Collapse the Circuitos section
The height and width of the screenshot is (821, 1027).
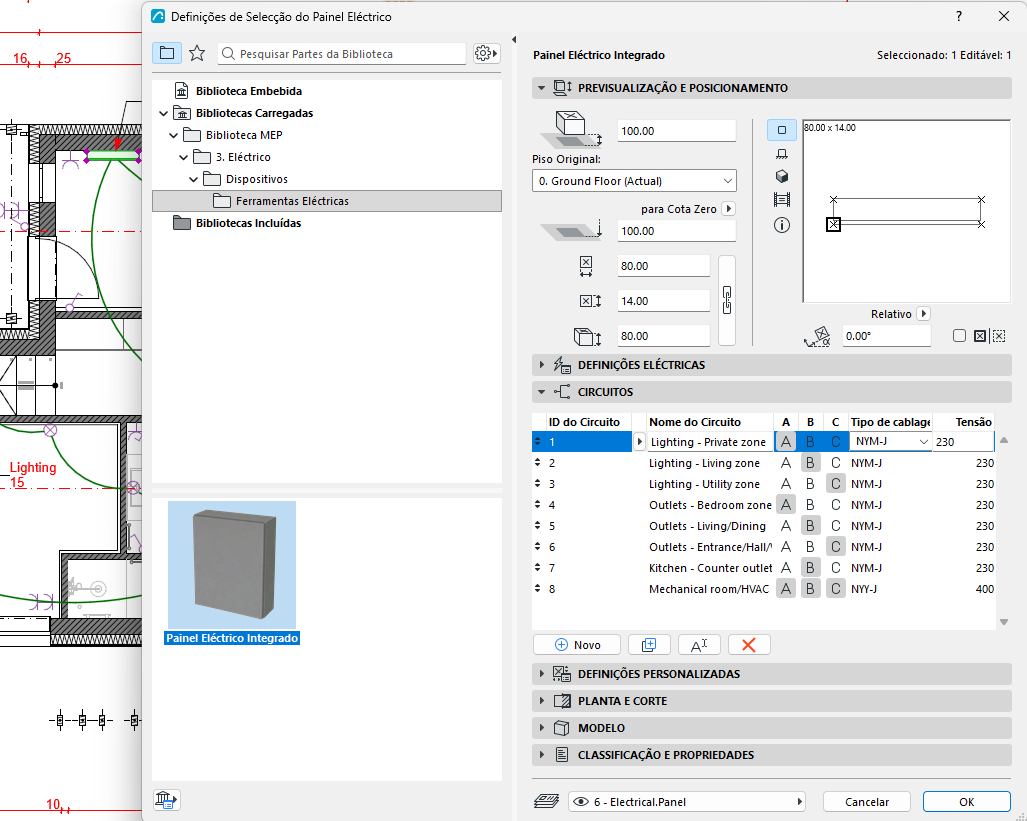(x=542, y=392)
